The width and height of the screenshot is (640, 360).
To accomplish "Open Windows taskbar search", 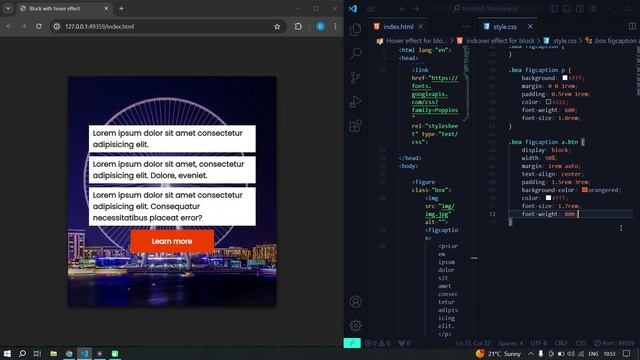I will click(22, 354).
